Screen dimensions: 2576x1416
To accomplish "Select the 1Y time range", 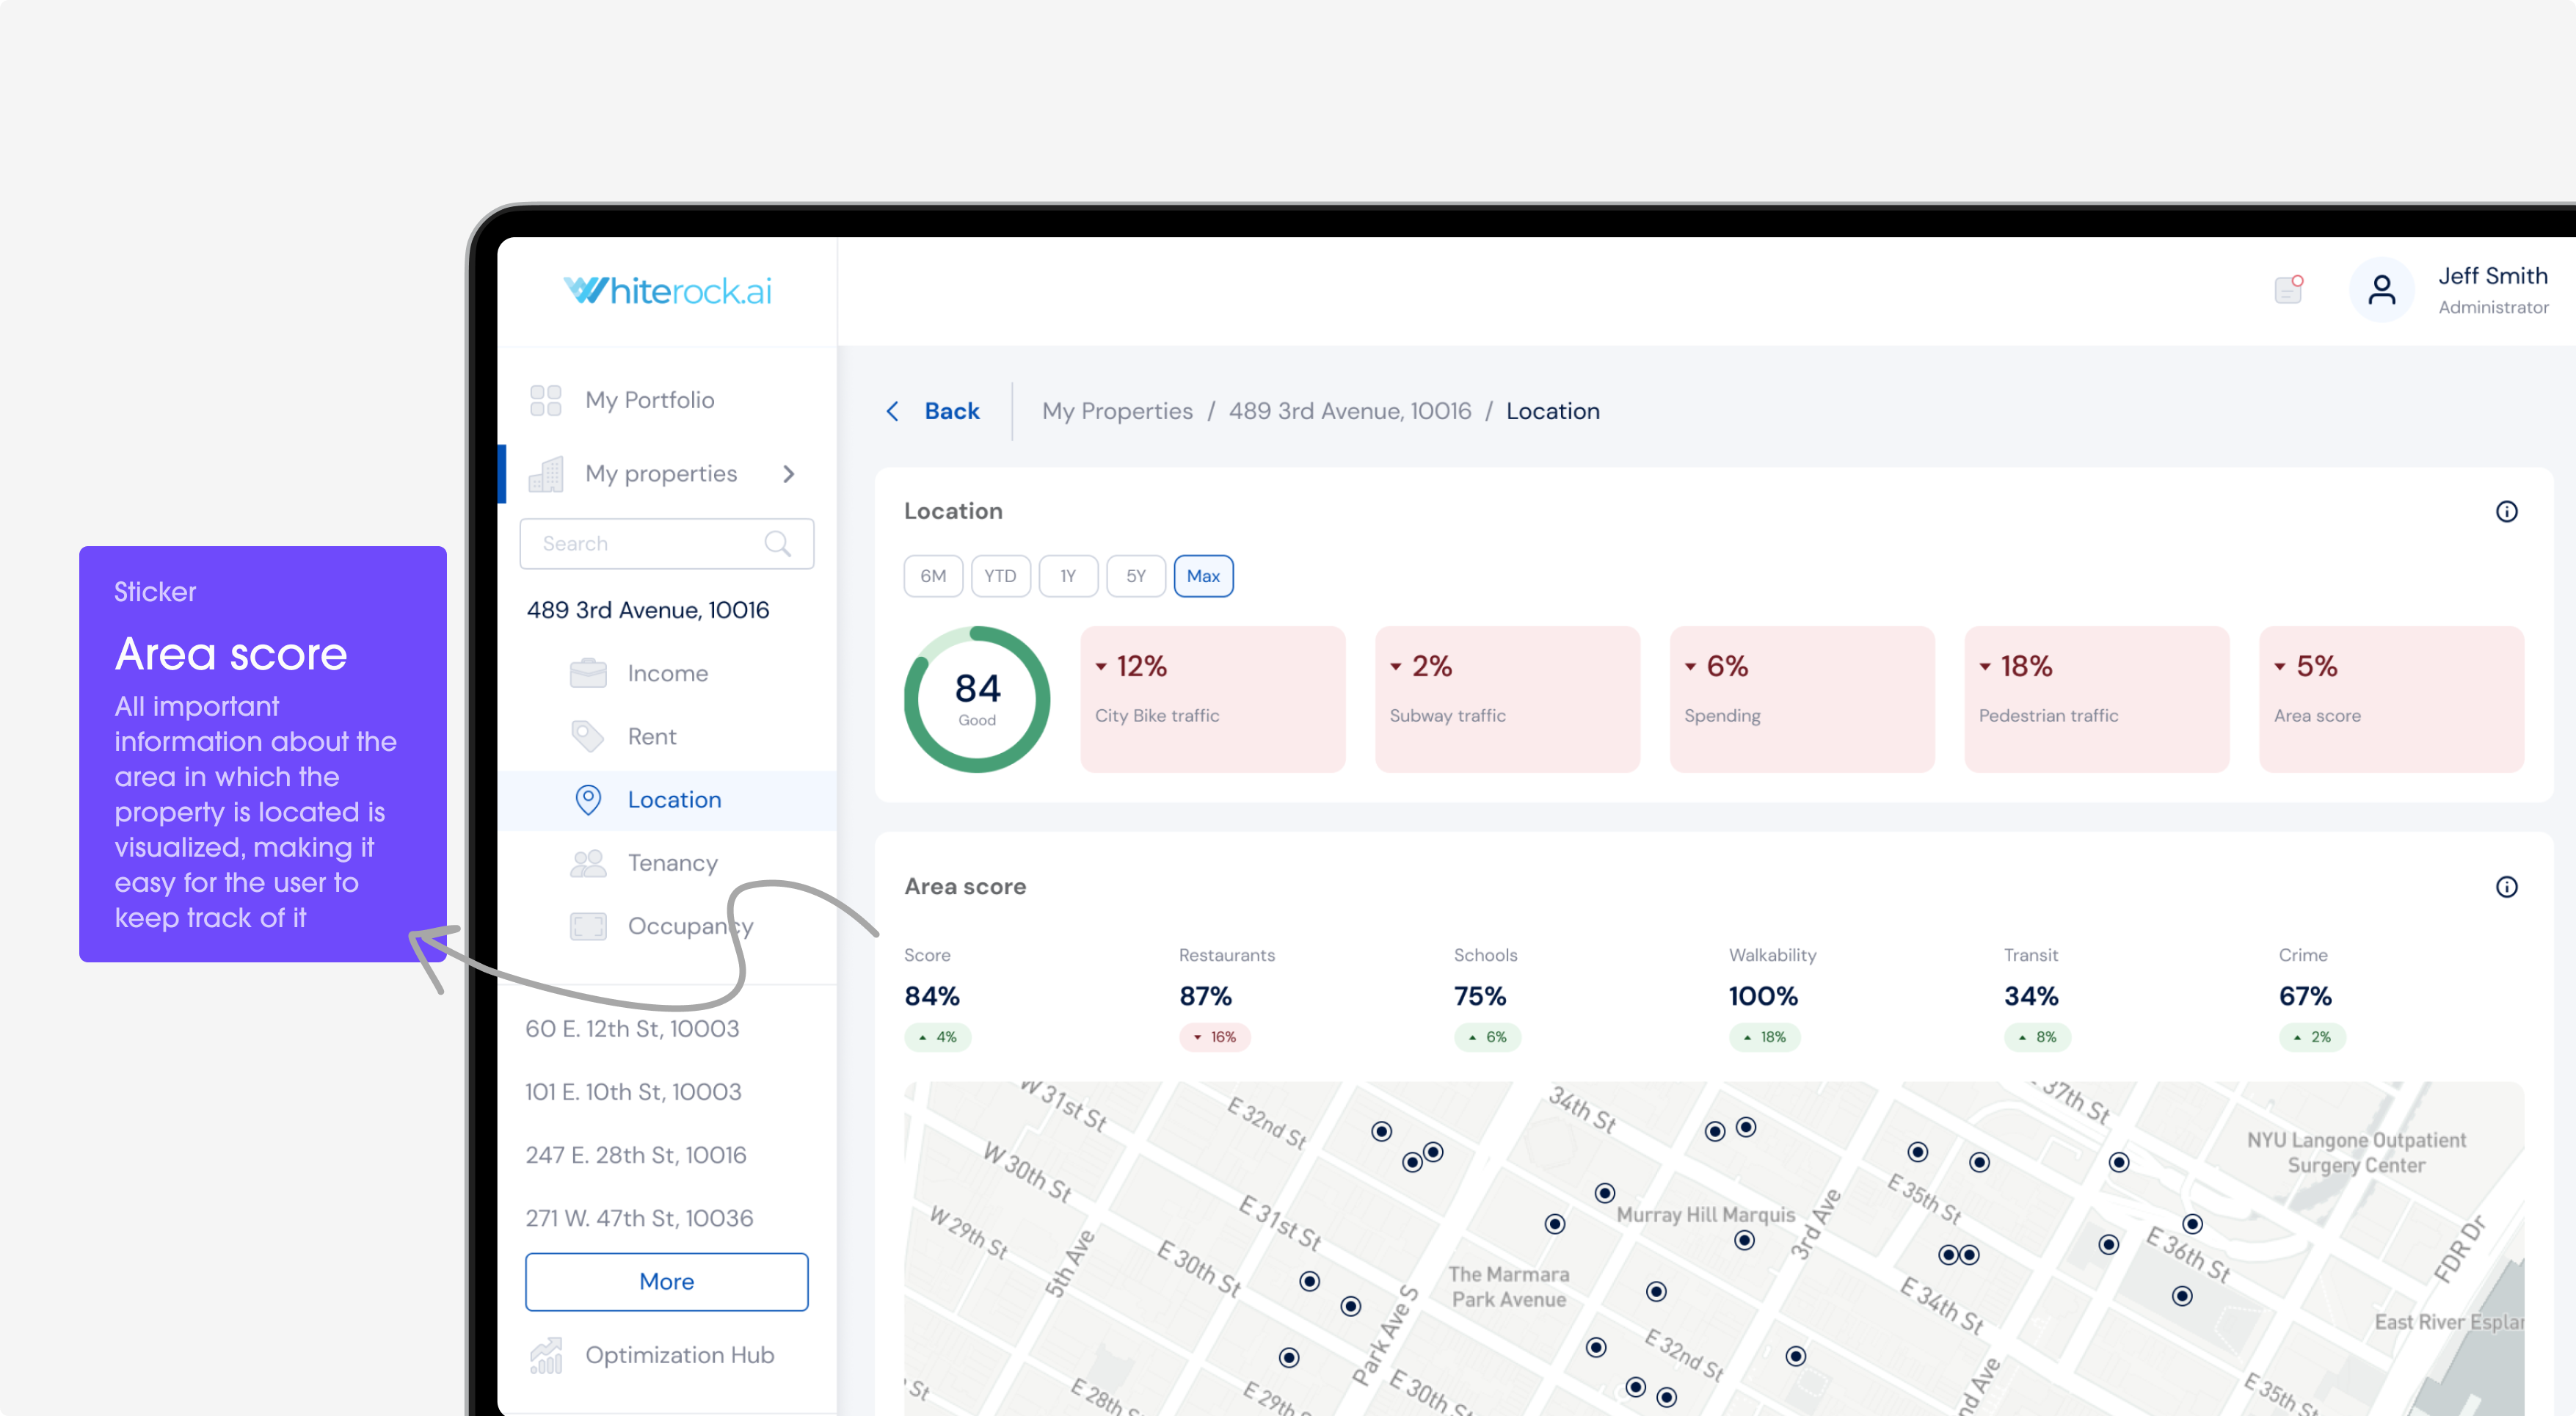I will tap(1068, 576).
